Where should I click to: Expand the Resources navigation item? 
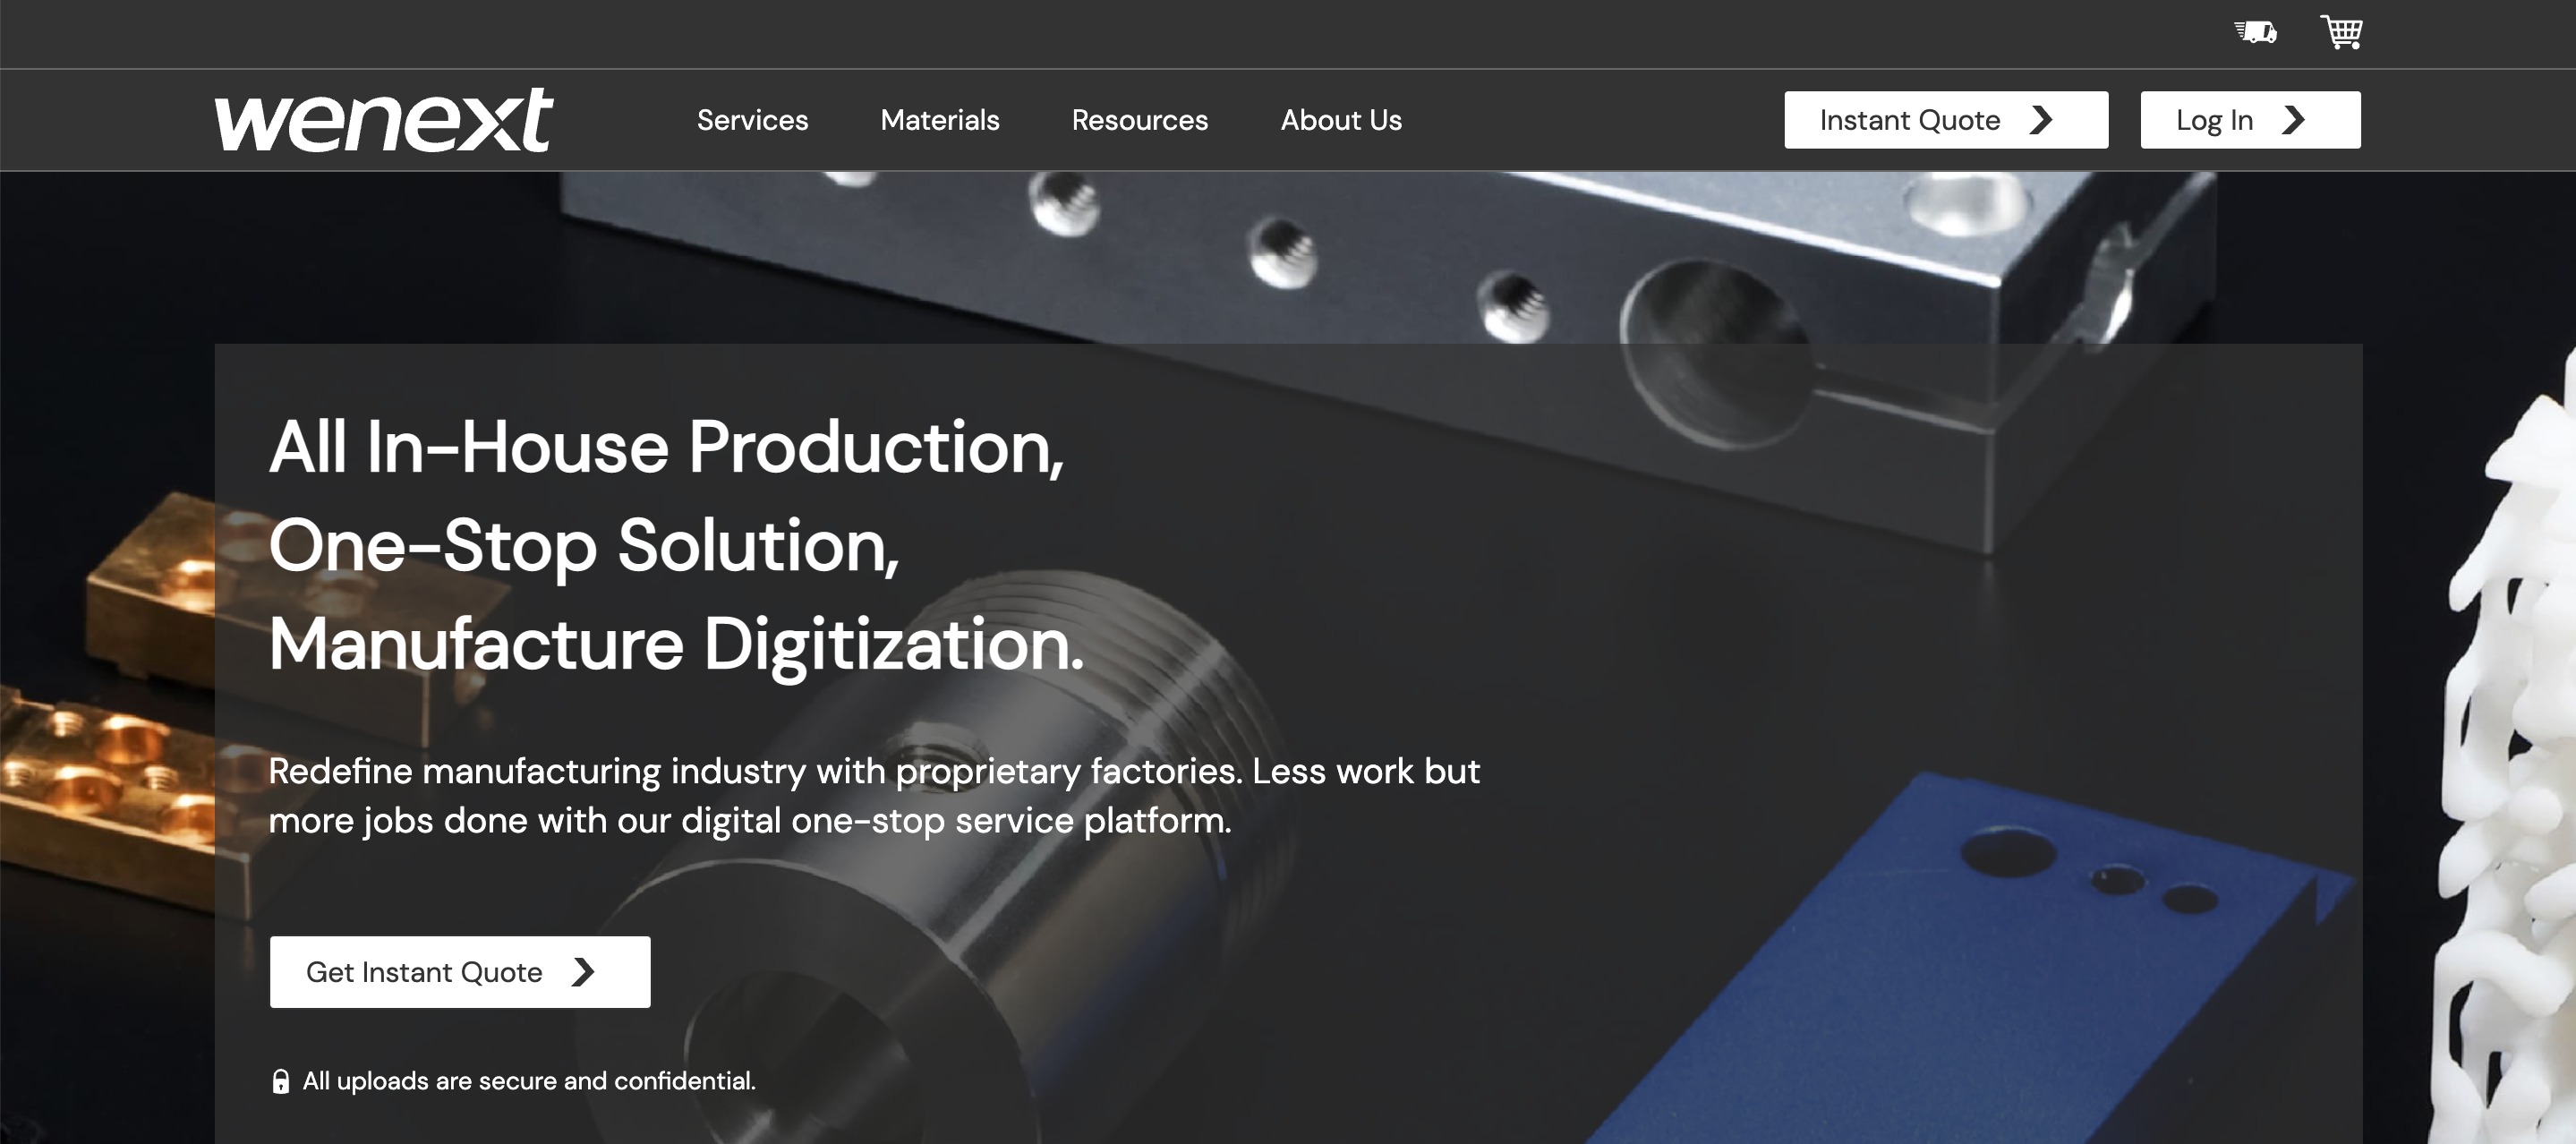pos(1140,120)
